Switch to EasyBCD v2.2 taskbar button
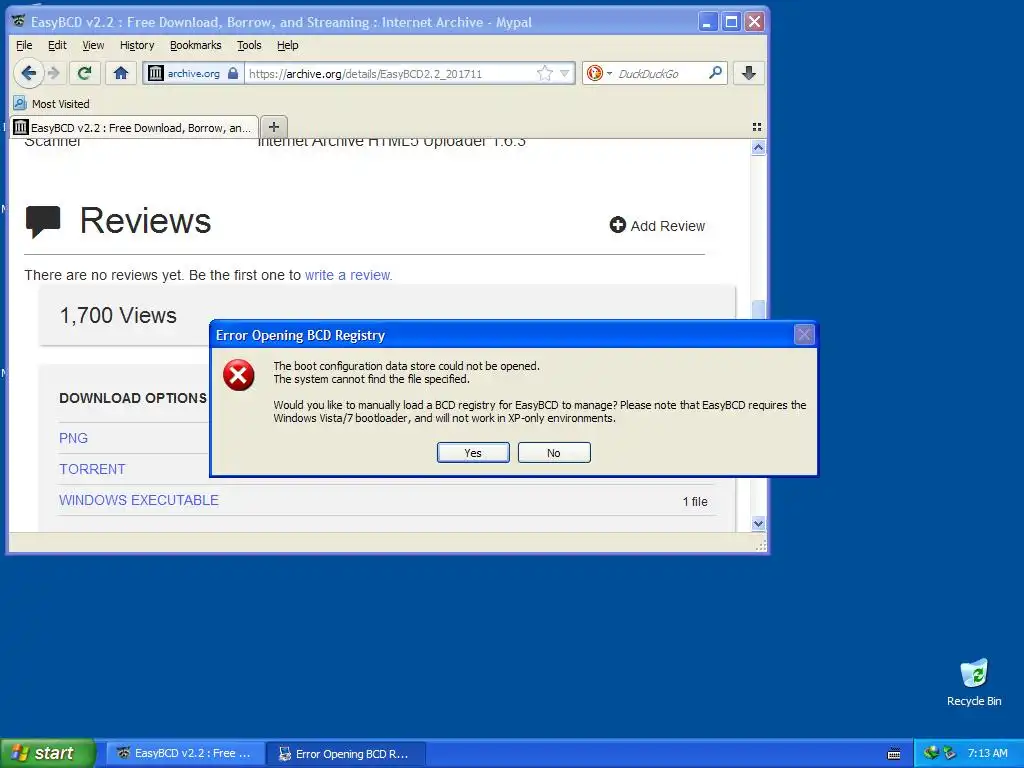Viewport: 1024px width, 768px height. pos(185,753)
